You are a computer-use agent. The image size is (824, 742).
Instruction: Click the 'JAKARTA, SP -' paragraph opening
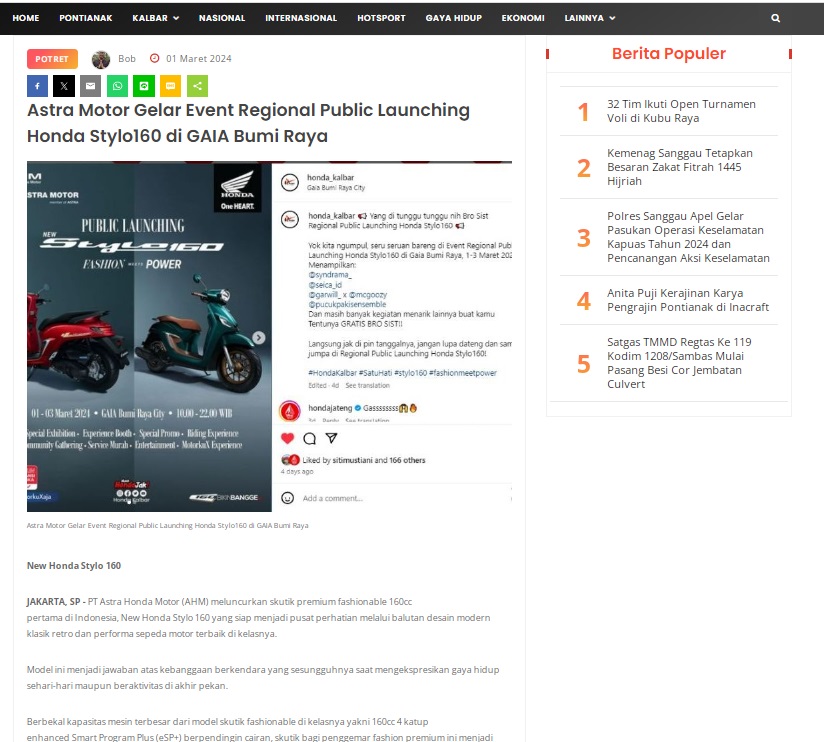(x=56, y=602)
